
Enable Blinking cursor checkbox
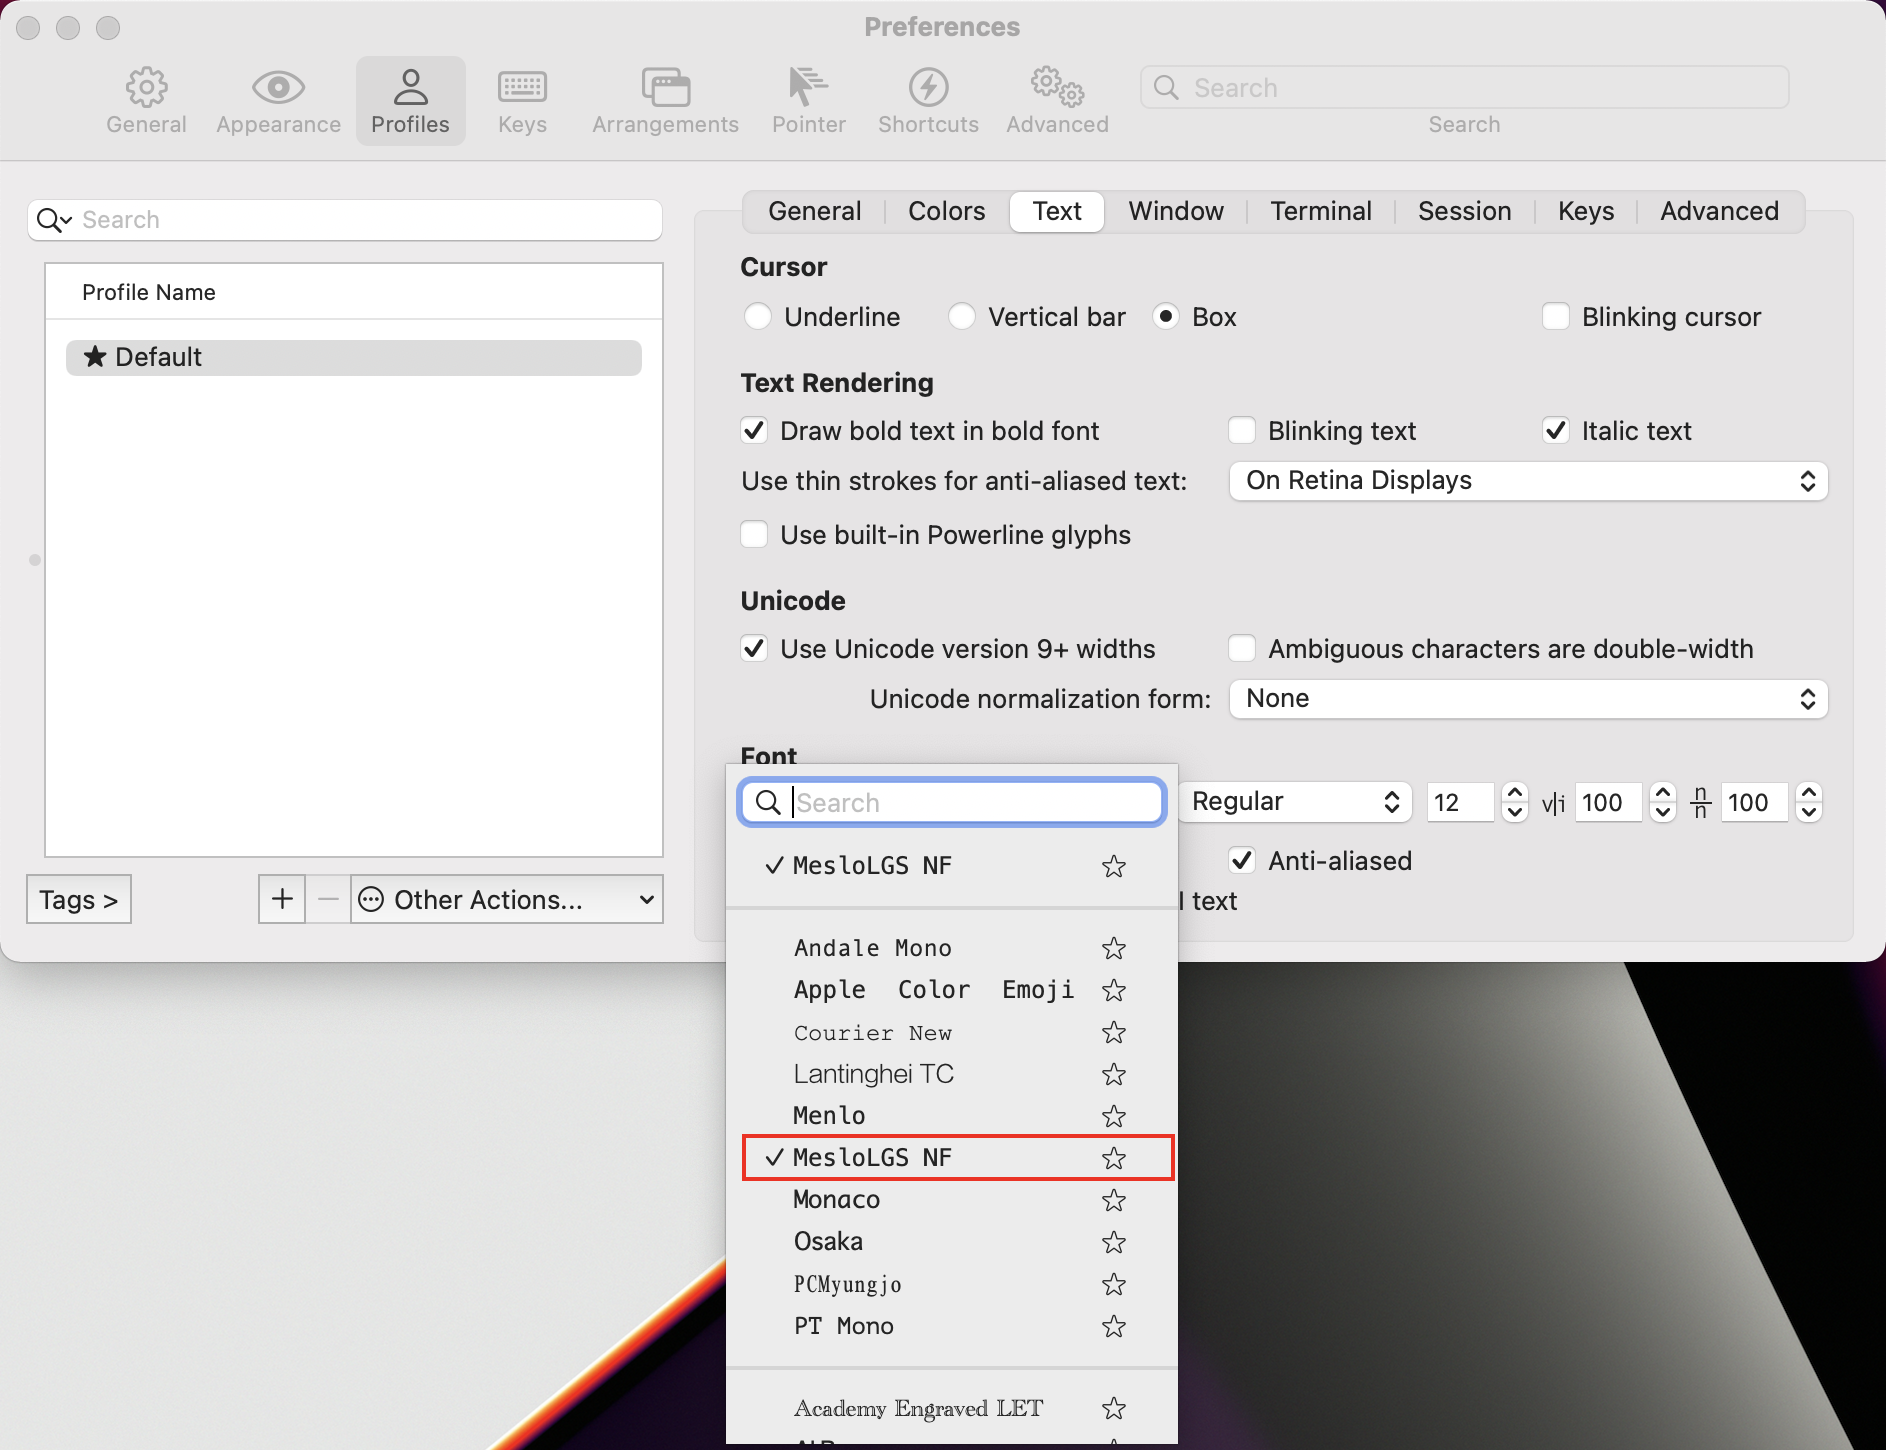(1556, 317)
